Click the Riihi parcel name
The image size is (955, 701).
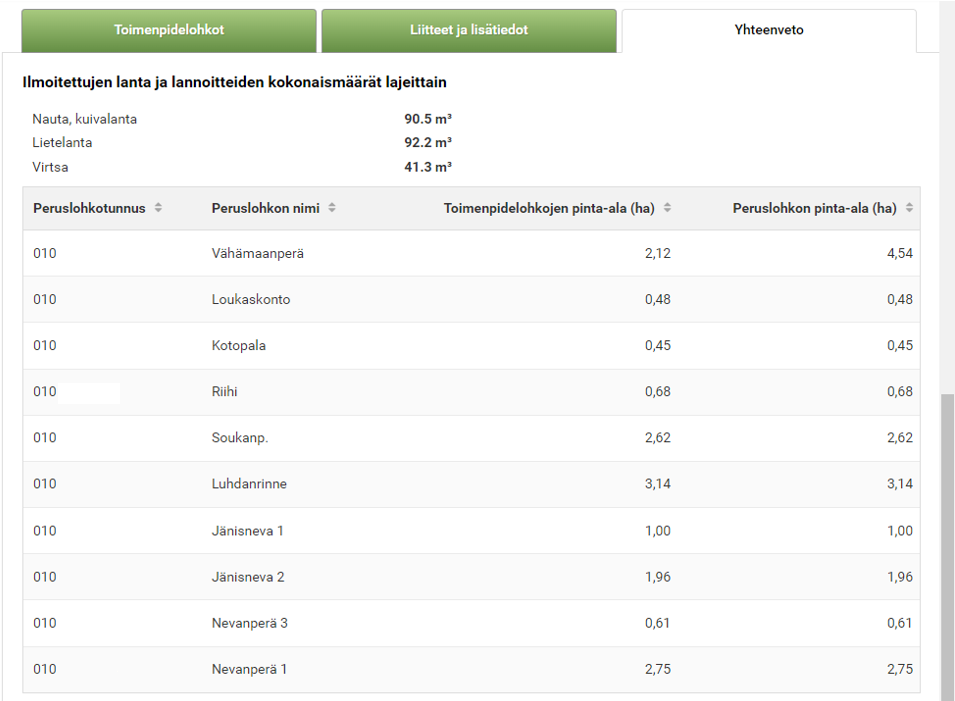pyautogui.click(x=225, y=391)
